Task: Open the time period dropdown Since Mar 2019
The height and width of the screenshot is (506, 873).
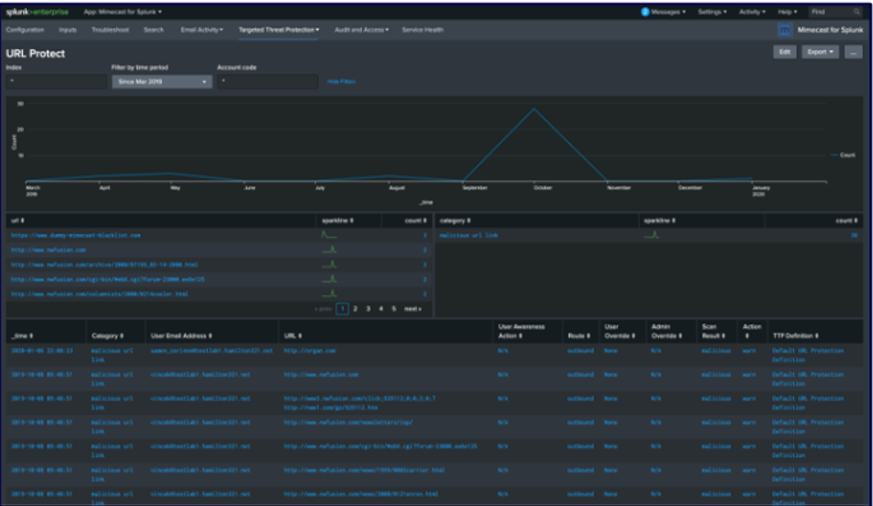Action: tap(160, 82)
